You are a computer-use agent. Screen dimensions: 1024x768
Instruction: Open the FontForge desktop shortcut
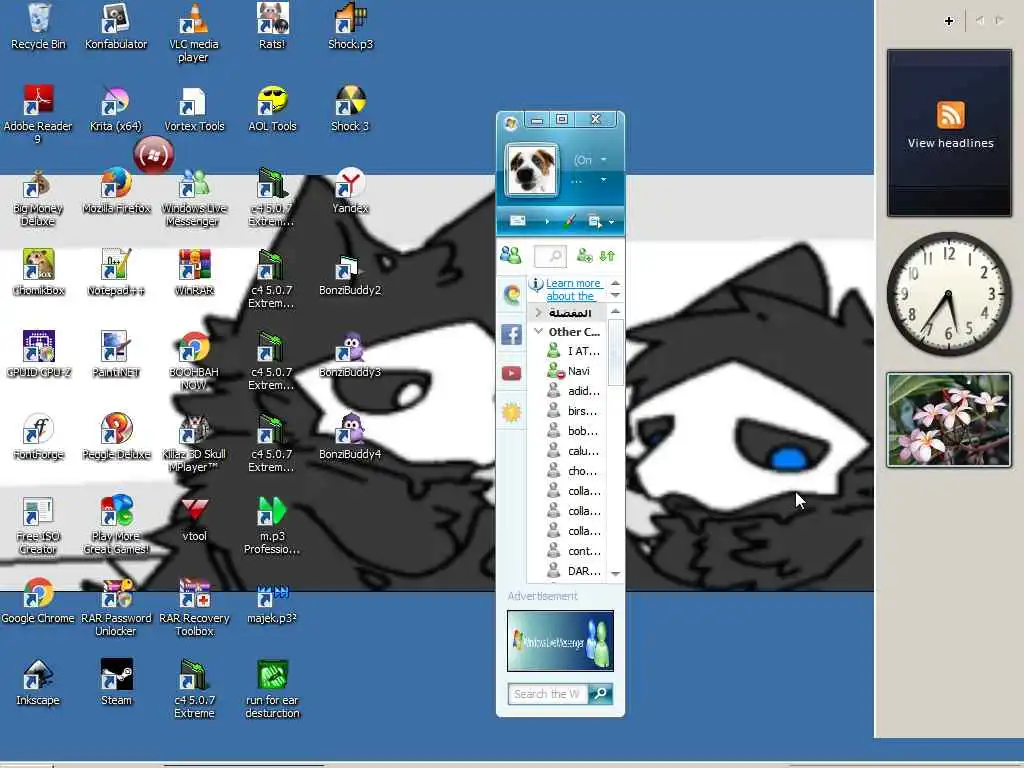38,437
